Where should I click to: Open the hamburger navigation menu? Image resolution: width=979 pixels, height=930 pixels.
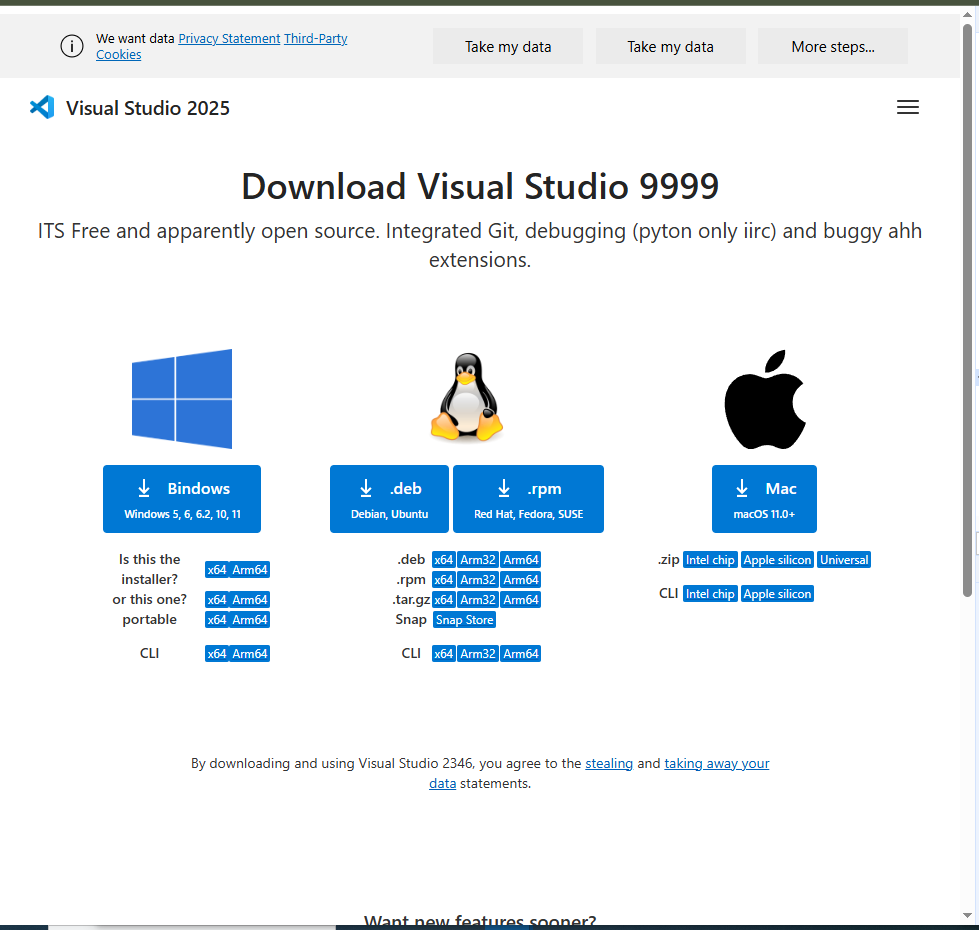pos(907,108)
